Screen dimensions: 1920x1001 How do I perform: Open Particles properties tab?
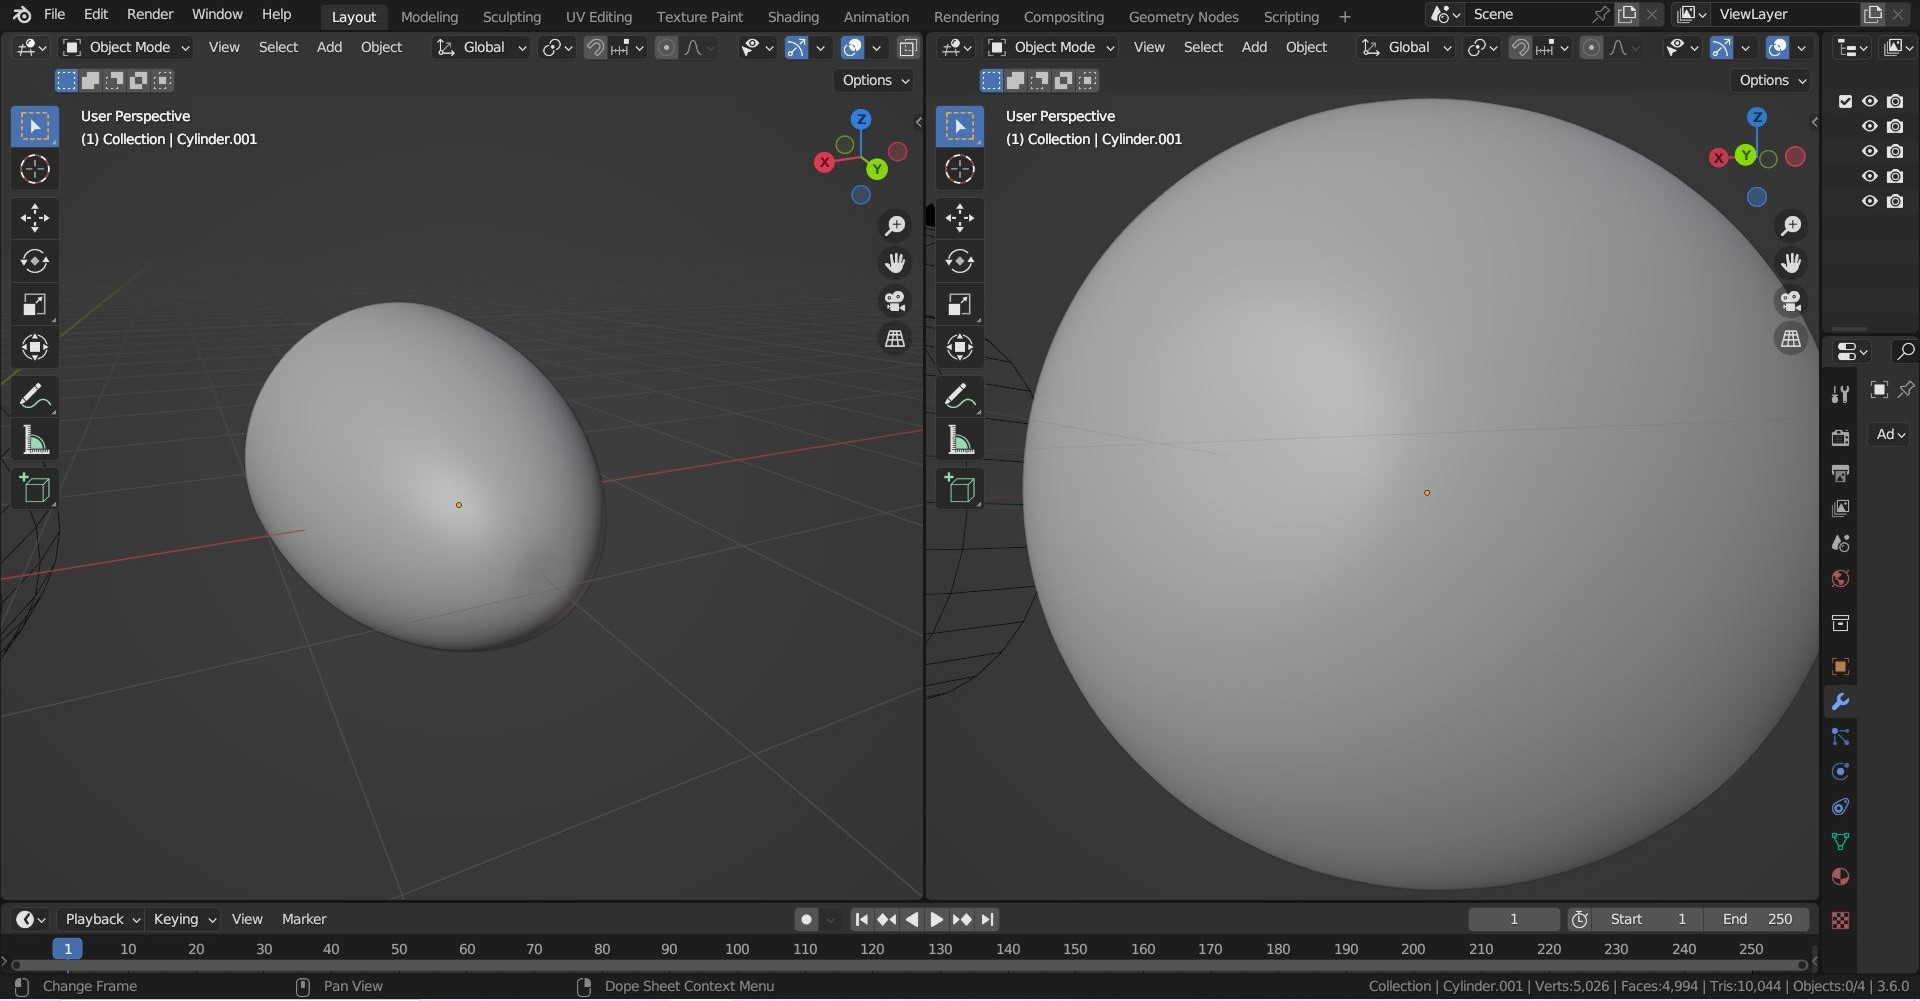point(1840,737)
